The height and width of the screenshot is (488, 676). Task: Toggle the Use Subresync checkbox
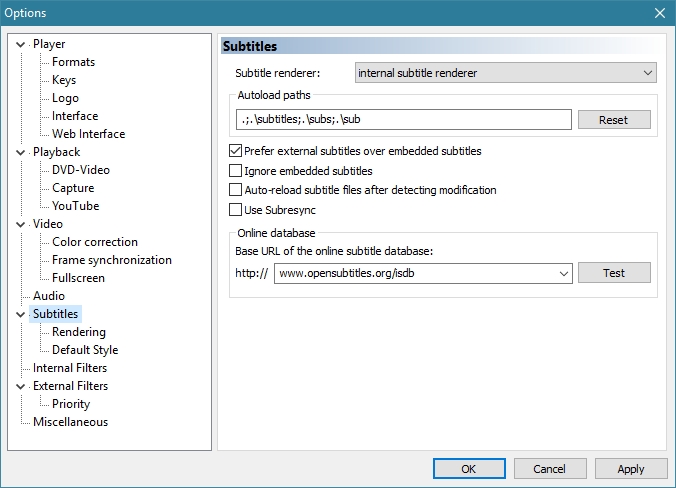coord(236,210)
